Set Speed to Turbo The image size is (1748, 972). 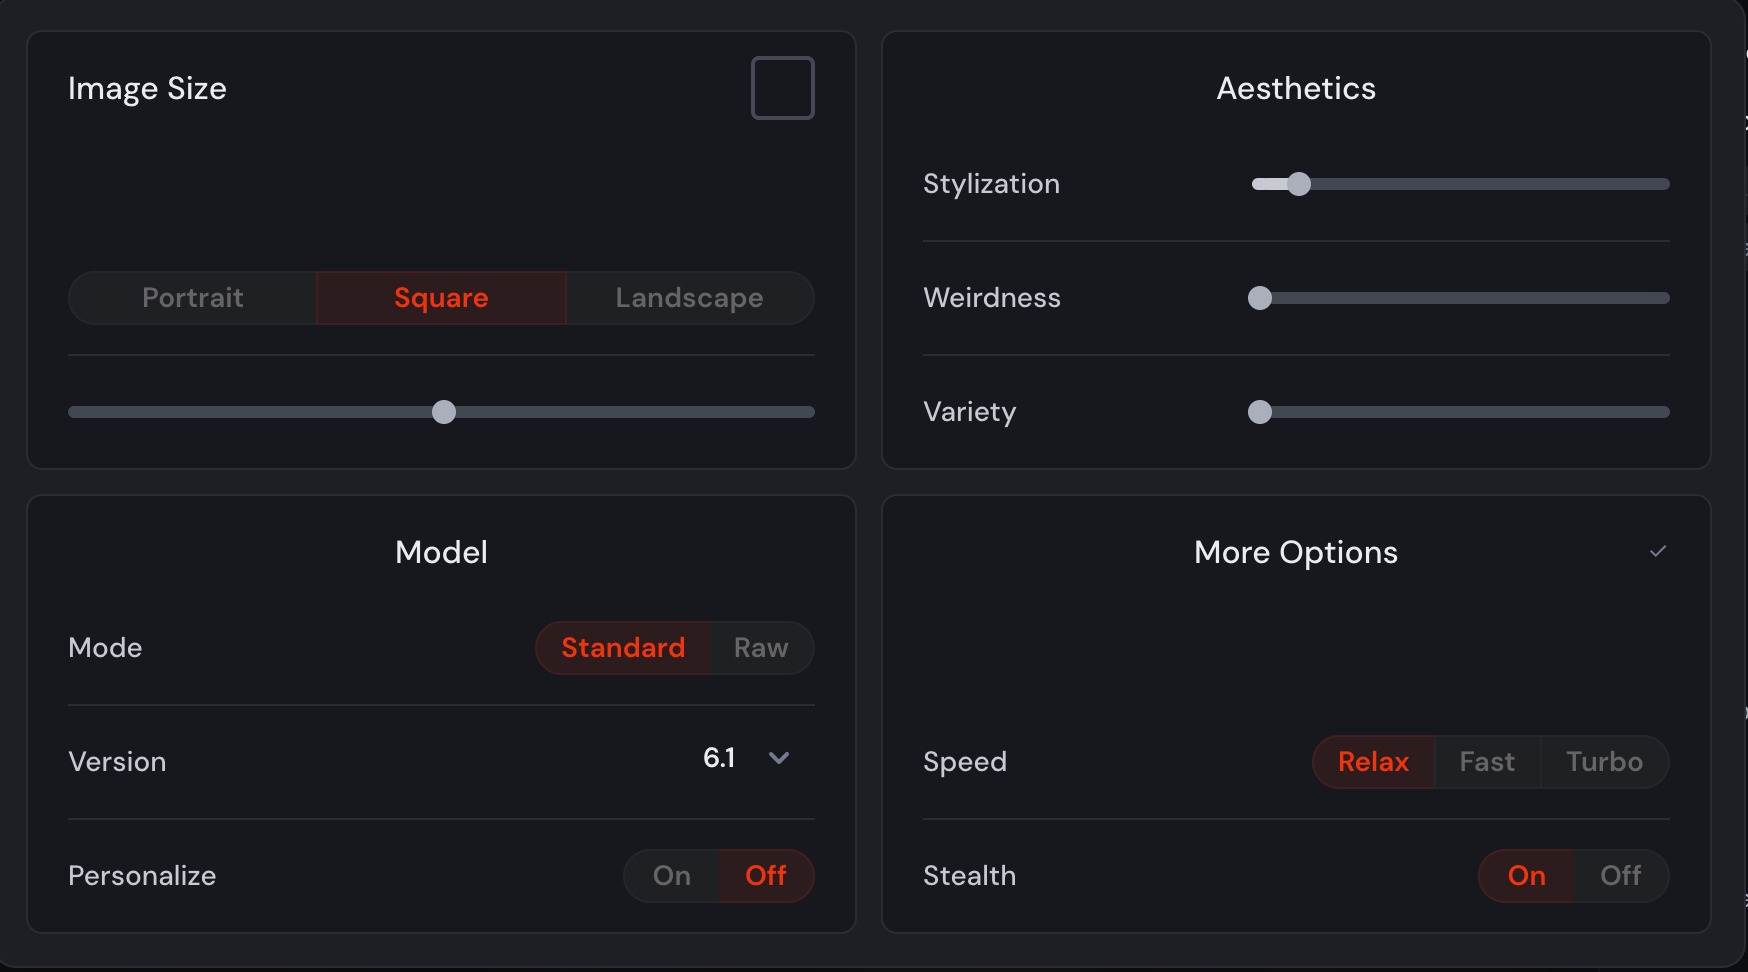[1604, 762]
